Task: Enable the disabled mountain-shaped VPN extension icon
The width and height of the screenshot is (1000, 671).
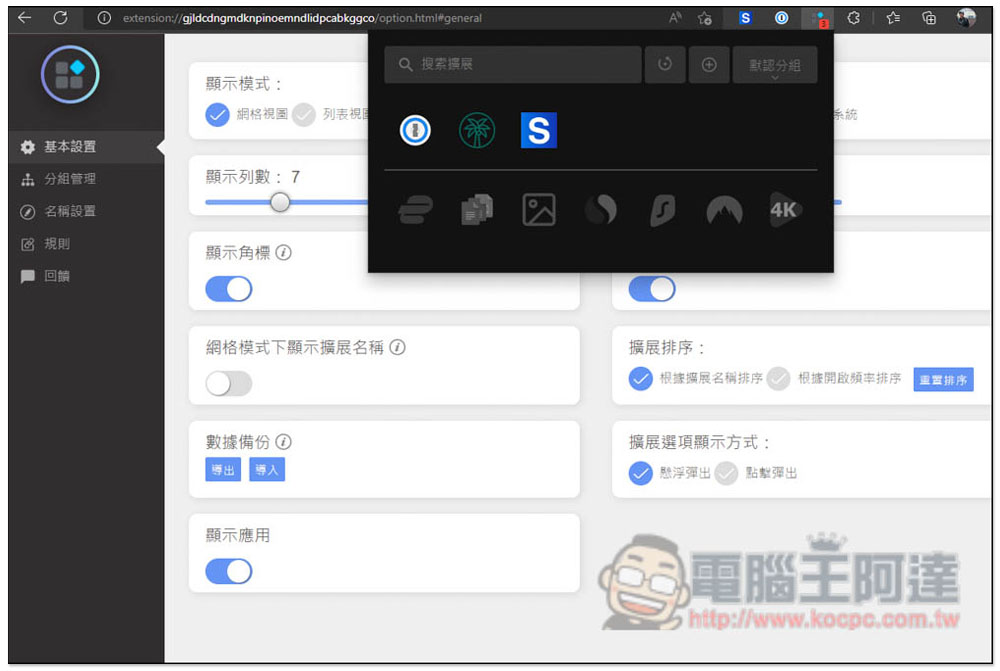Action: click(724, 210)
